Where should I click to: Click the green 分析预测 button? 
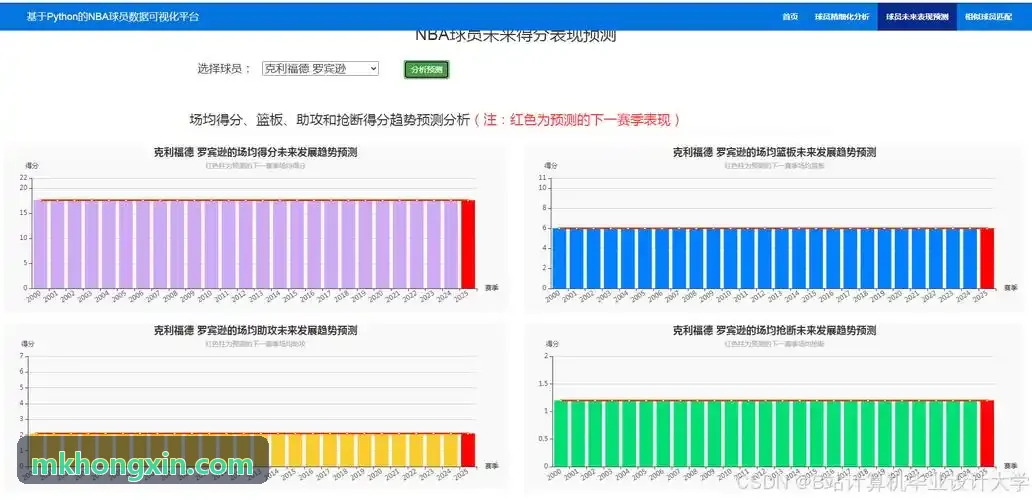(426, 70)
